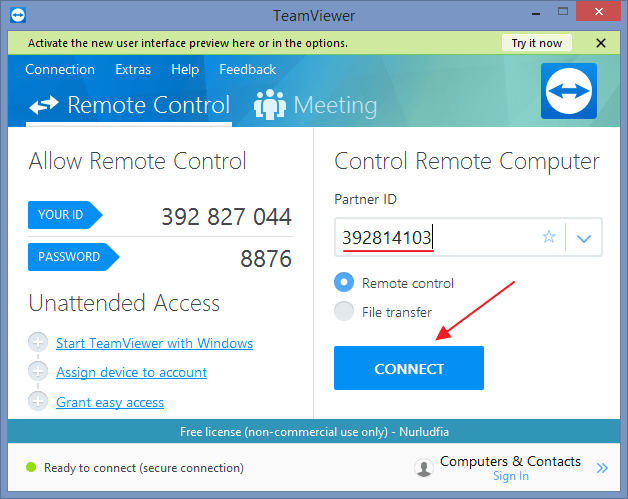Image resolution: width=628 pixels, height=499 pixels.
Task: Click the CONNECT button
Action: [409, 368]
